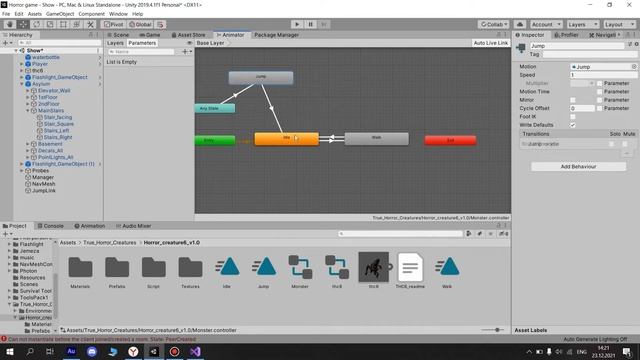This screenshot has height=360, width=640.
Task: Open the custom editor tools icon
Action: click(90, 24)
